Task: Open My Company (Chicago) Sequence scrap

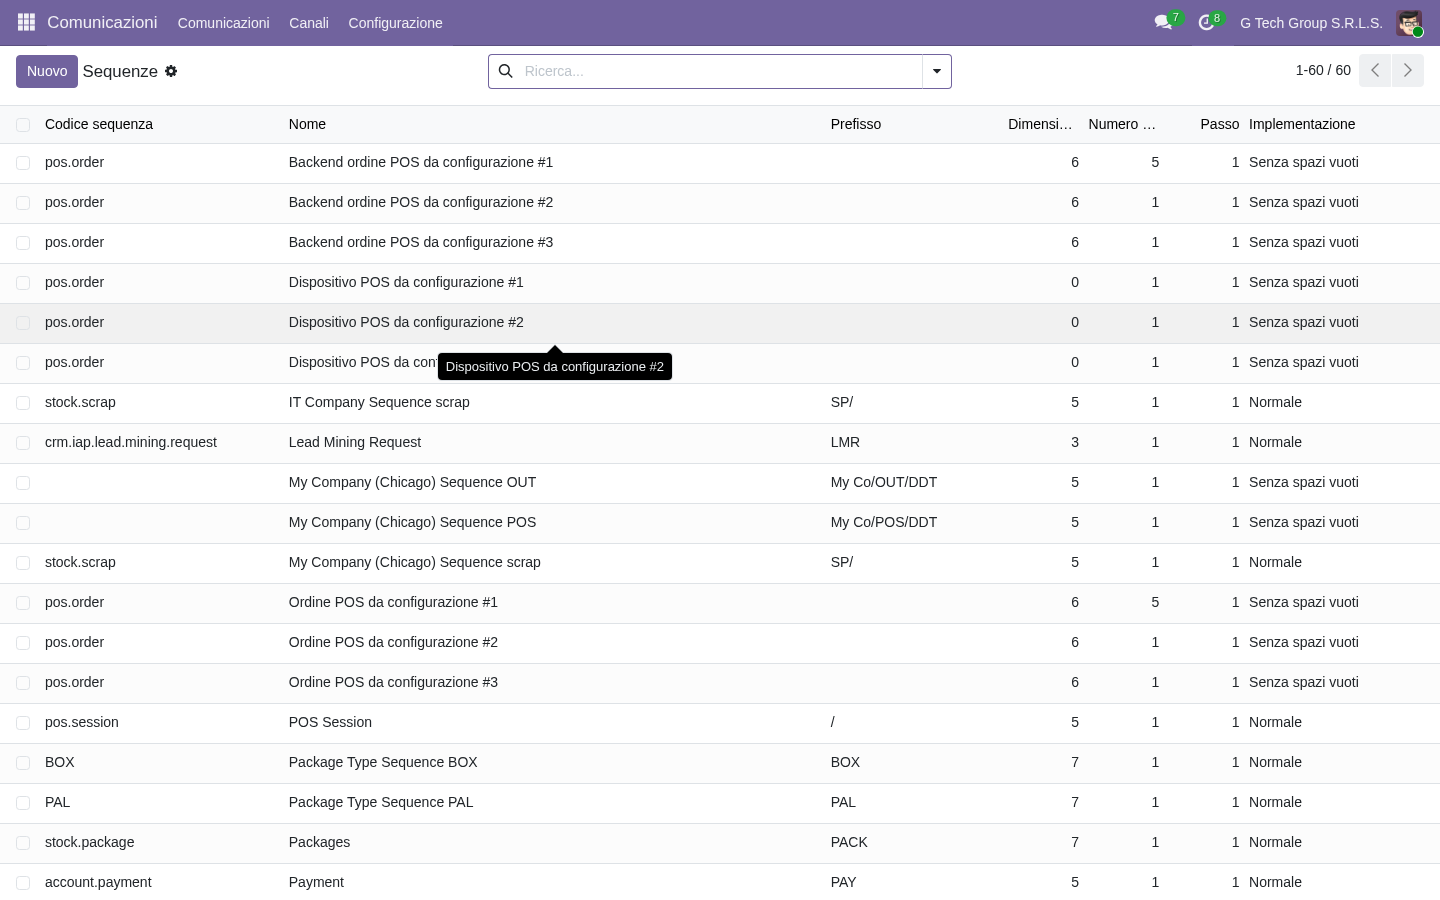Action: coord(415,562)
